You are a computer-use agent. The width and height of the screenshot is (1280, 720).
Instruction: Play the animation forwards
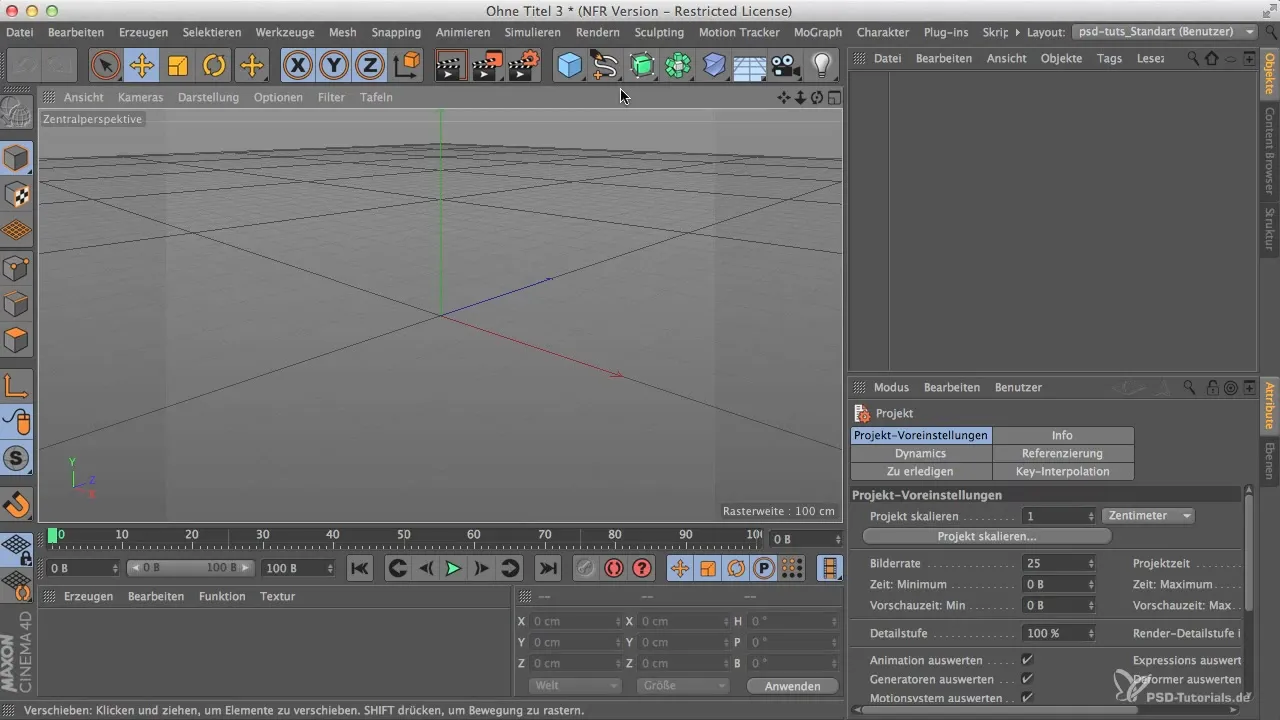pyautogui.click(x=453, y=568)
